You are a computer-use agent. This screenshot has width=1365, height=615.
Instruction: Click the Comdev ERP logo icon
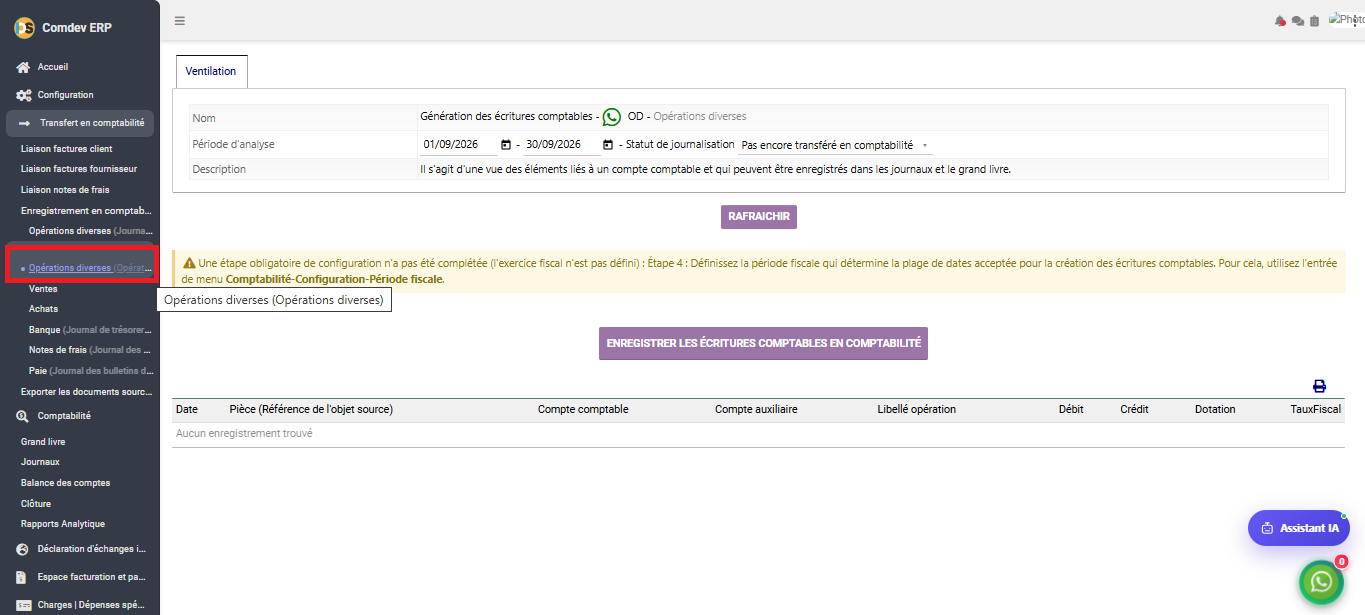[24, 28]
